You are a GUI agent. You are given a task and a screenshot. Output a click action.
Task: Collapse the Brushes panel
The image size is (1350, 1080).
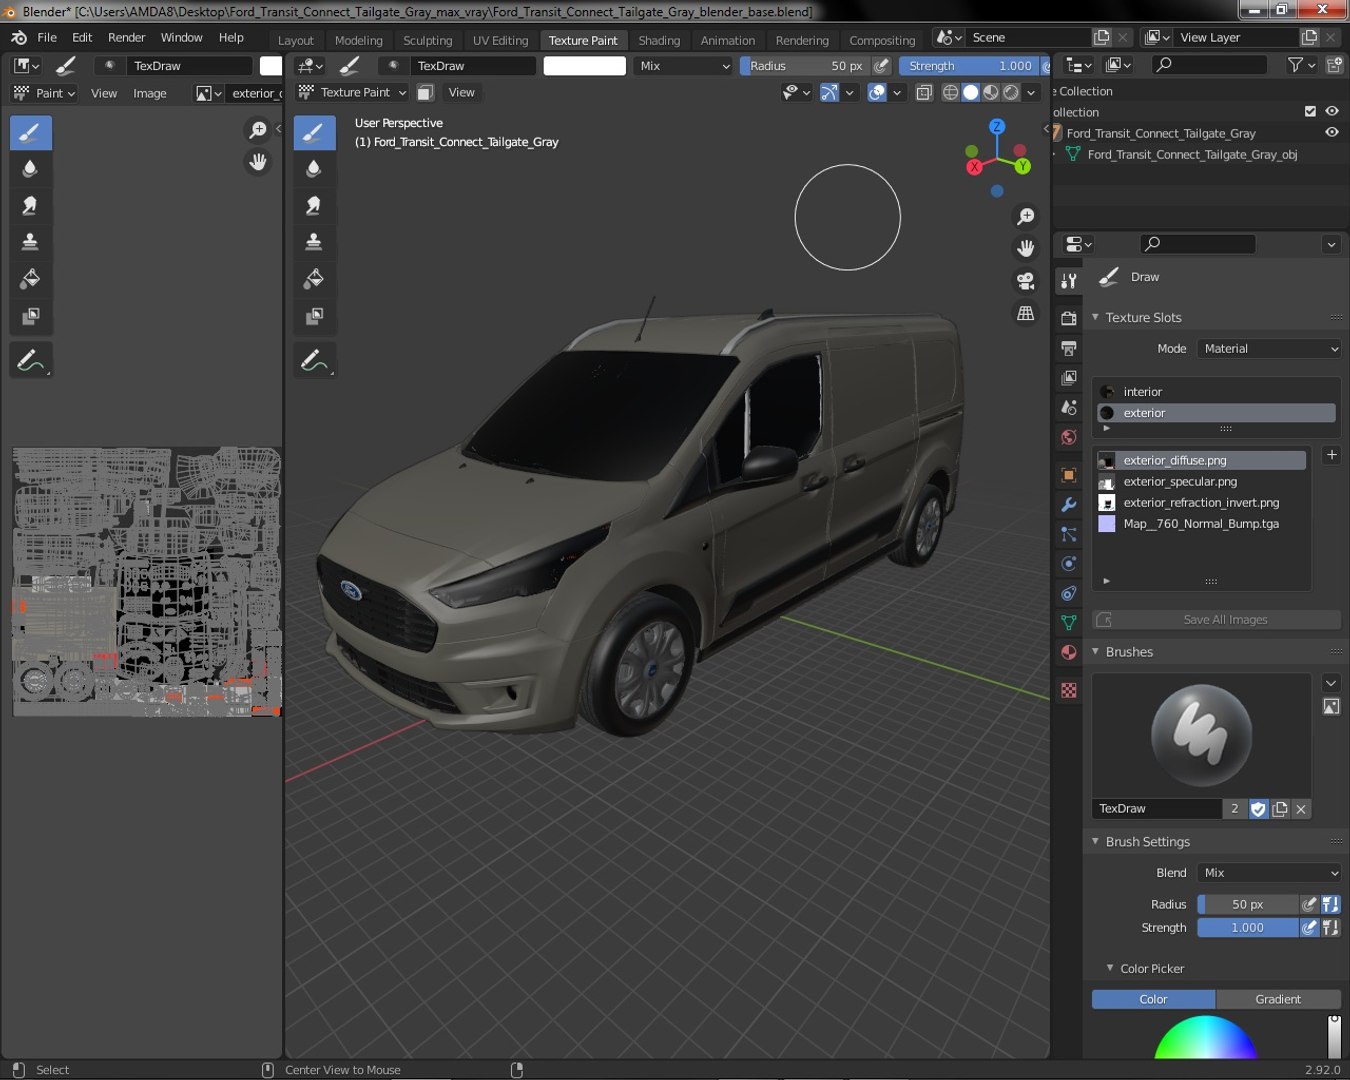(x=1095, y=651)
